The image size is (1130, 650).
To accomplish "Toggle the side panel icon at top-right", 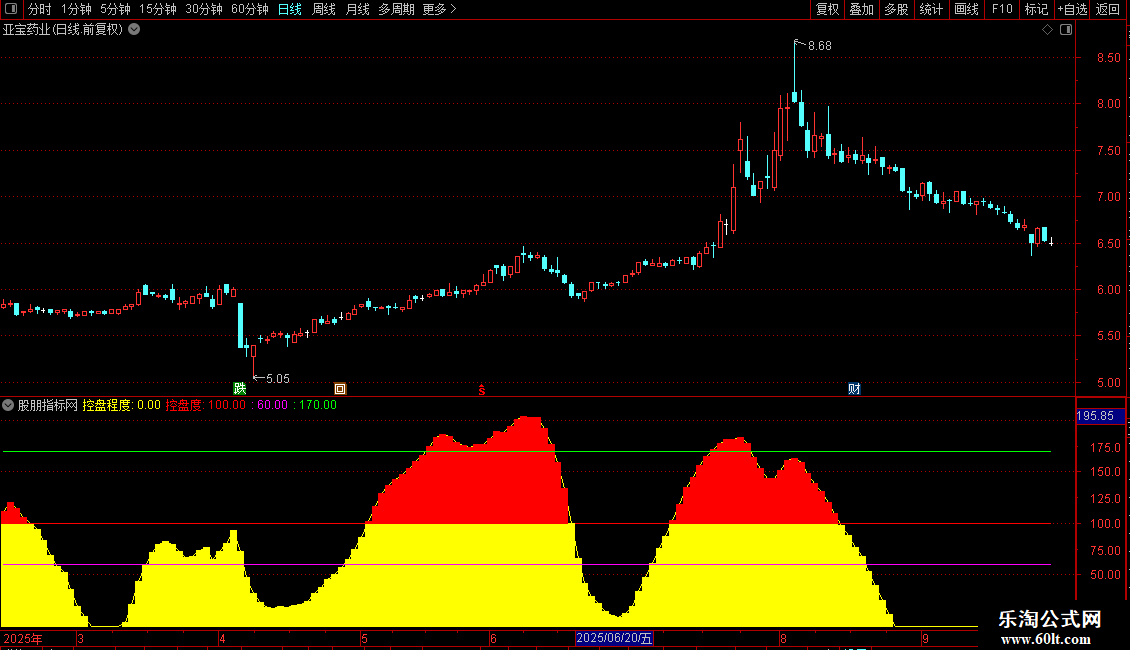I will 1066,30.
